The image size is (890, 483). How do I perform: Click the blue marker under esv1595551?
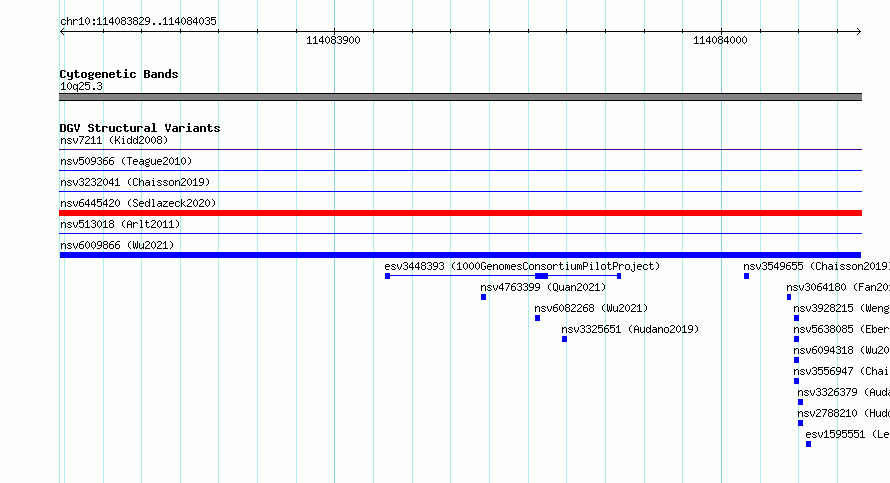pyautogui.click(x=808, y=444)
